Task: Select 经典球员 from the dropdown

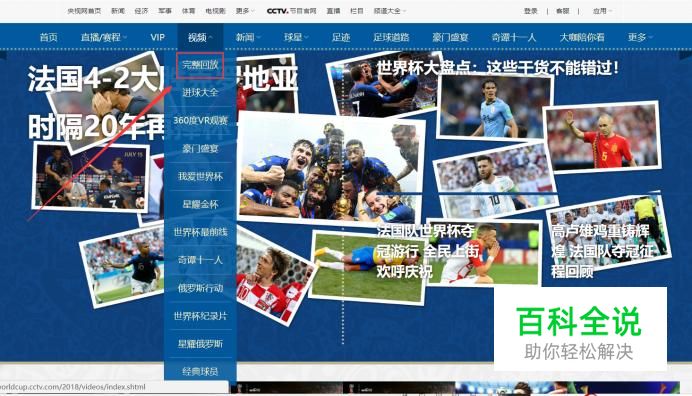Action: (200, 371)
